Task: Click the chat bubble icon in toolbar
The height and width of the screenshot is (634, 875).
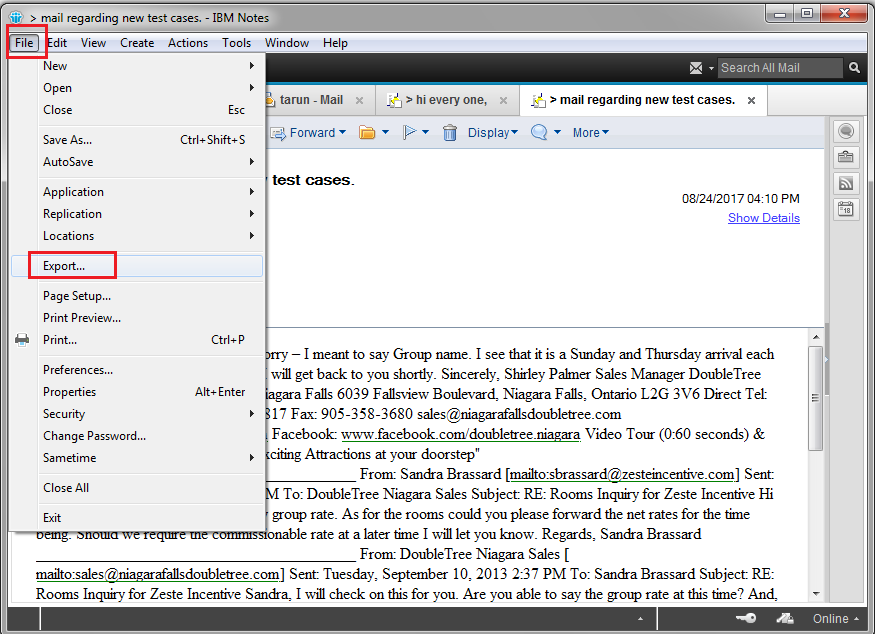Action: tap(539, 132)
